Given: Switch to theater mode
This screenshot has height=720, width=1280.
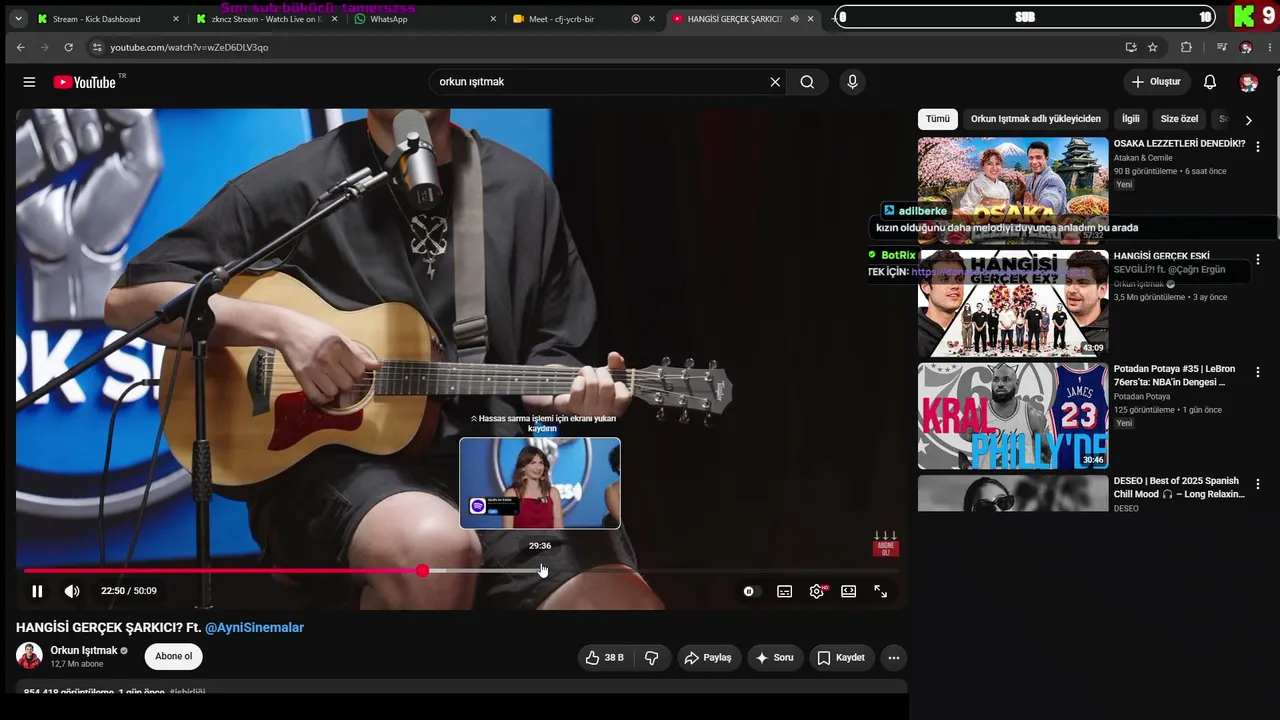Looking at the screenshot, I should (849, 591).
